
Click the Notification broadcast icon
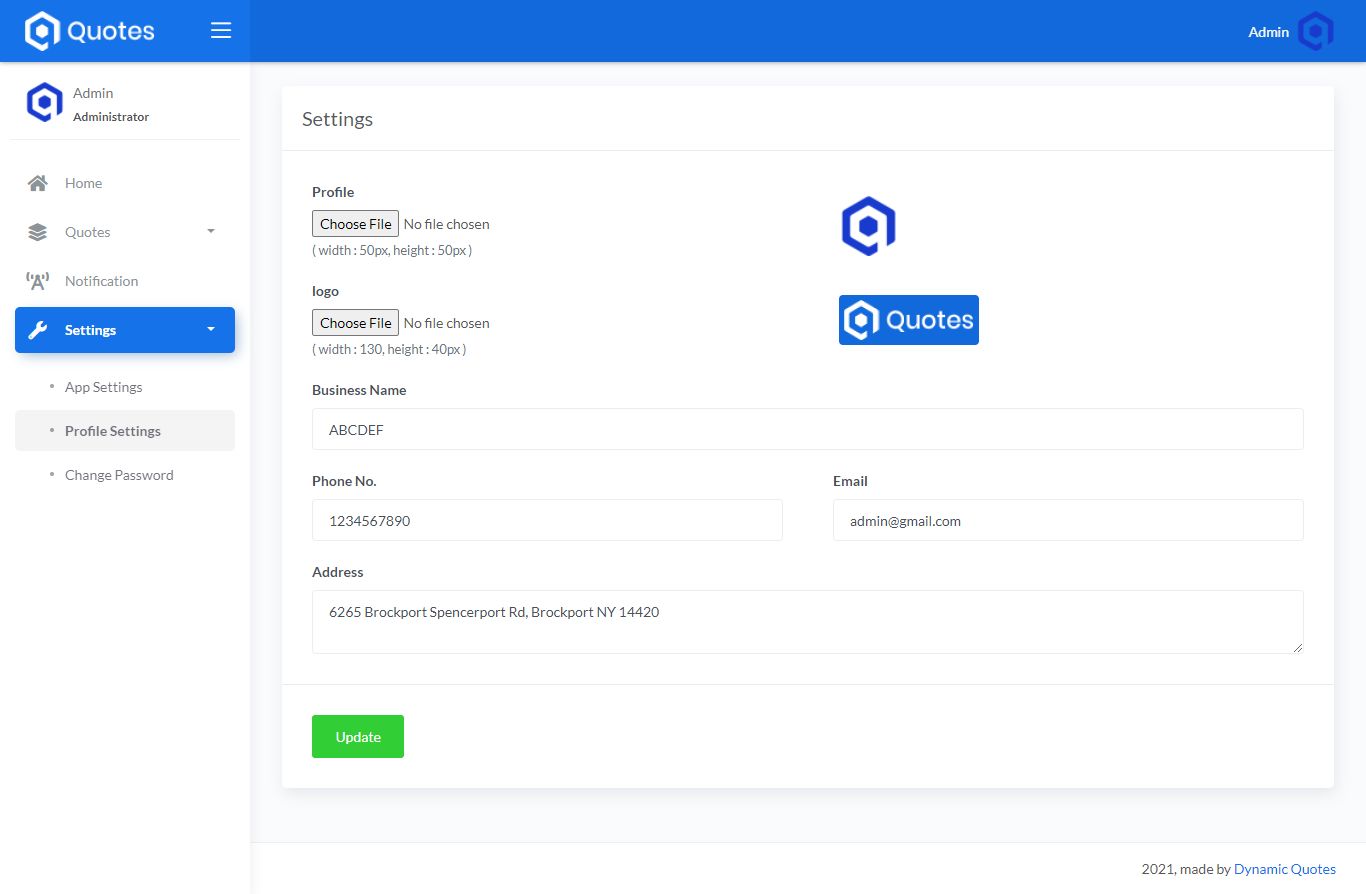tap(38, 281)
